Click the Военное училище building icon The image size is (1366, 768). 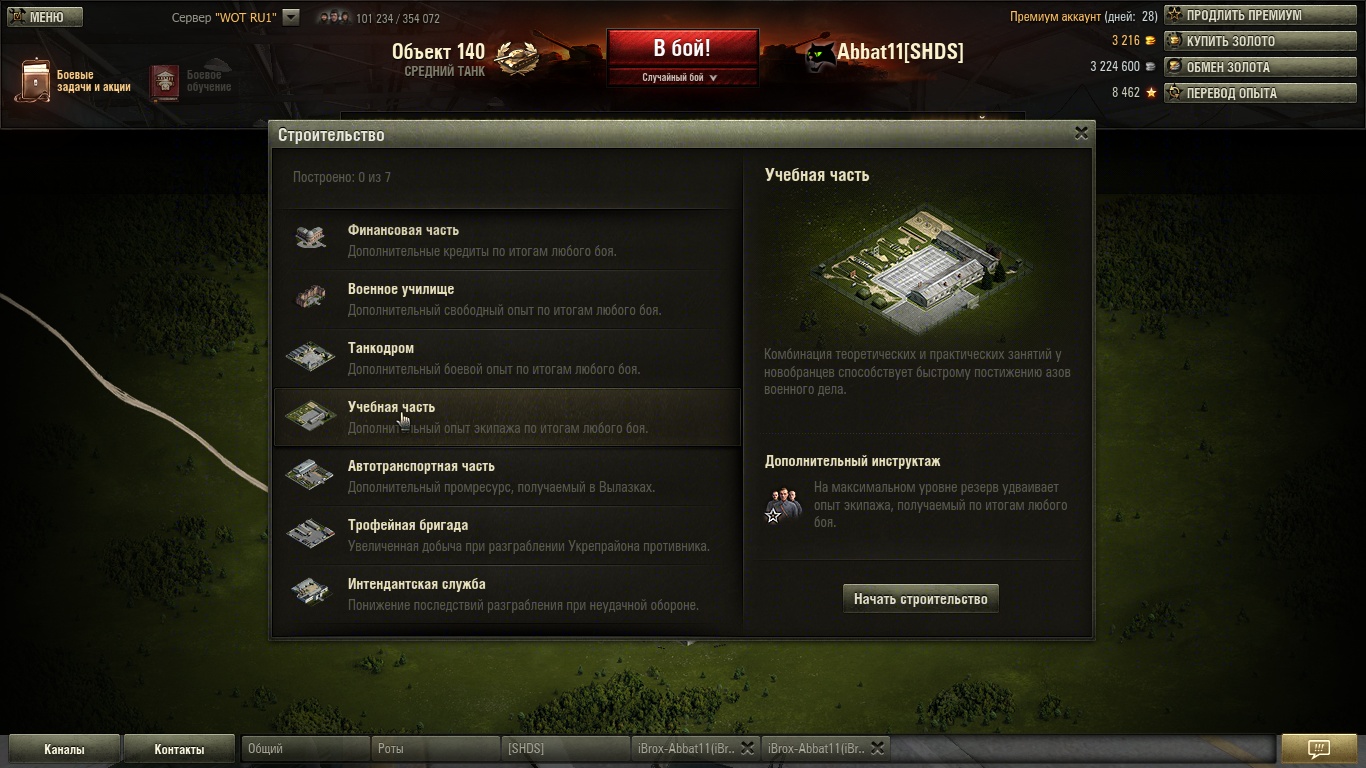311,297
